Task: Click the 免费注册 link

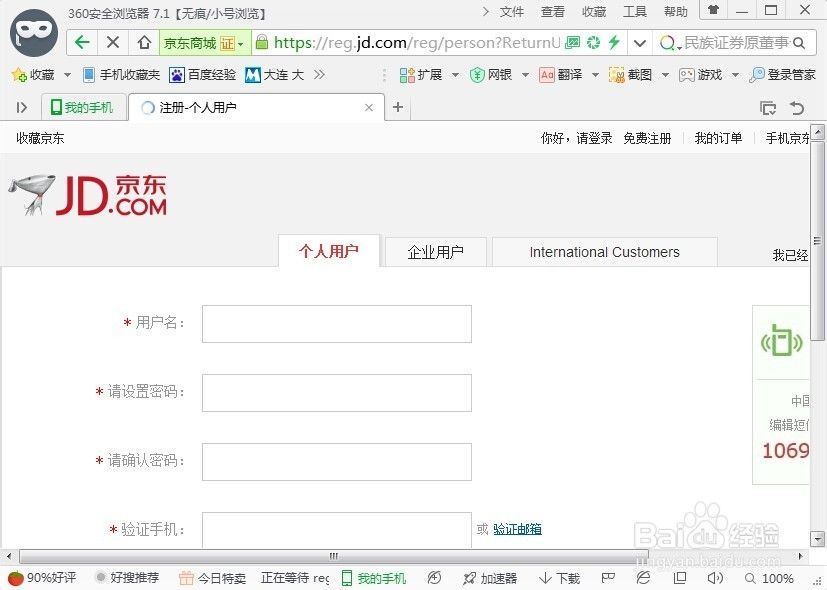Action: point(647,138)
